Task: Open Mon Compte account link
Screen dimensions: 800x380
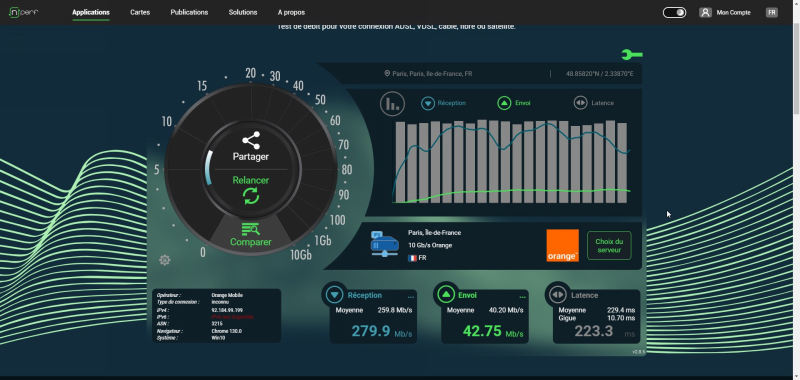Action: (x=725, y=12)
